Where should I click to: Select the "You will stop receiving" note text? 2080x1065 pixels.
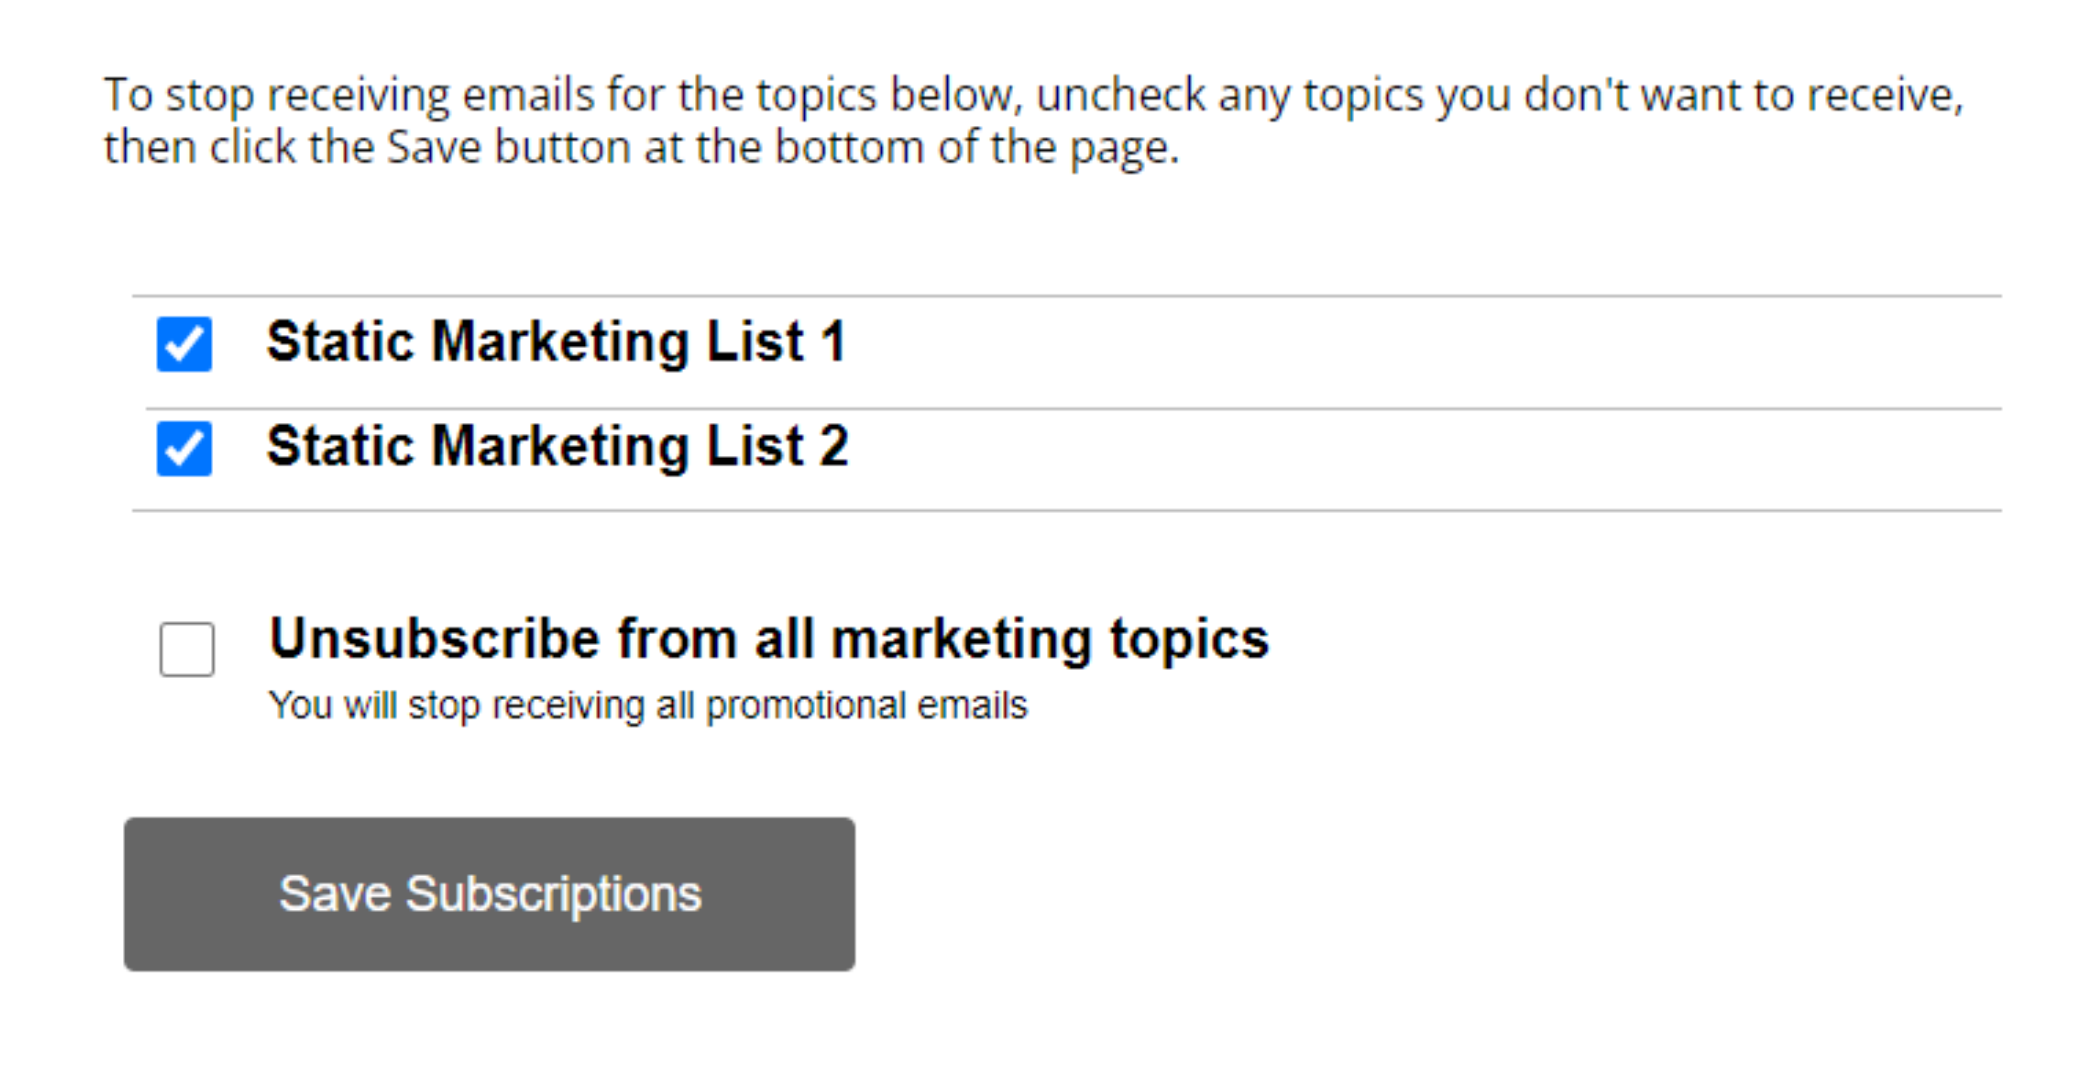click(x=648, y=706)
